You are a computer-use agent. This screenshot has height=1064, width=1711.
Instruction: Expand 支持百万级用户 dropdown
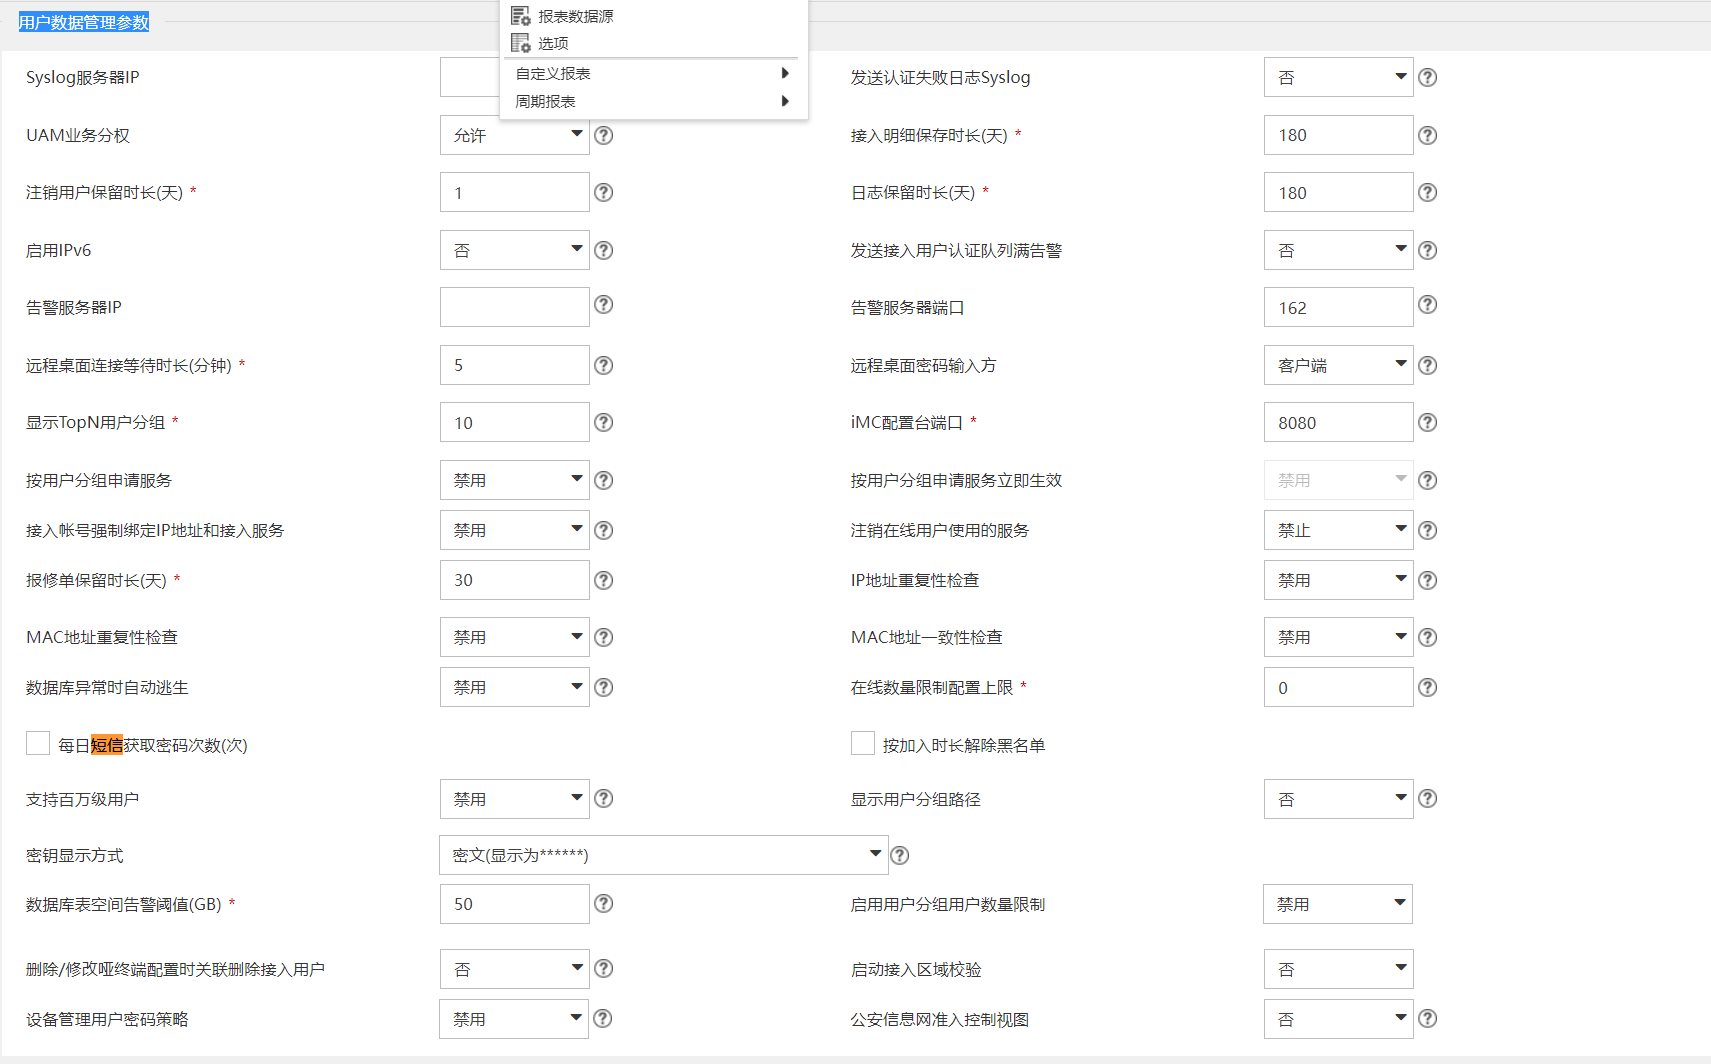coord(514,799)
